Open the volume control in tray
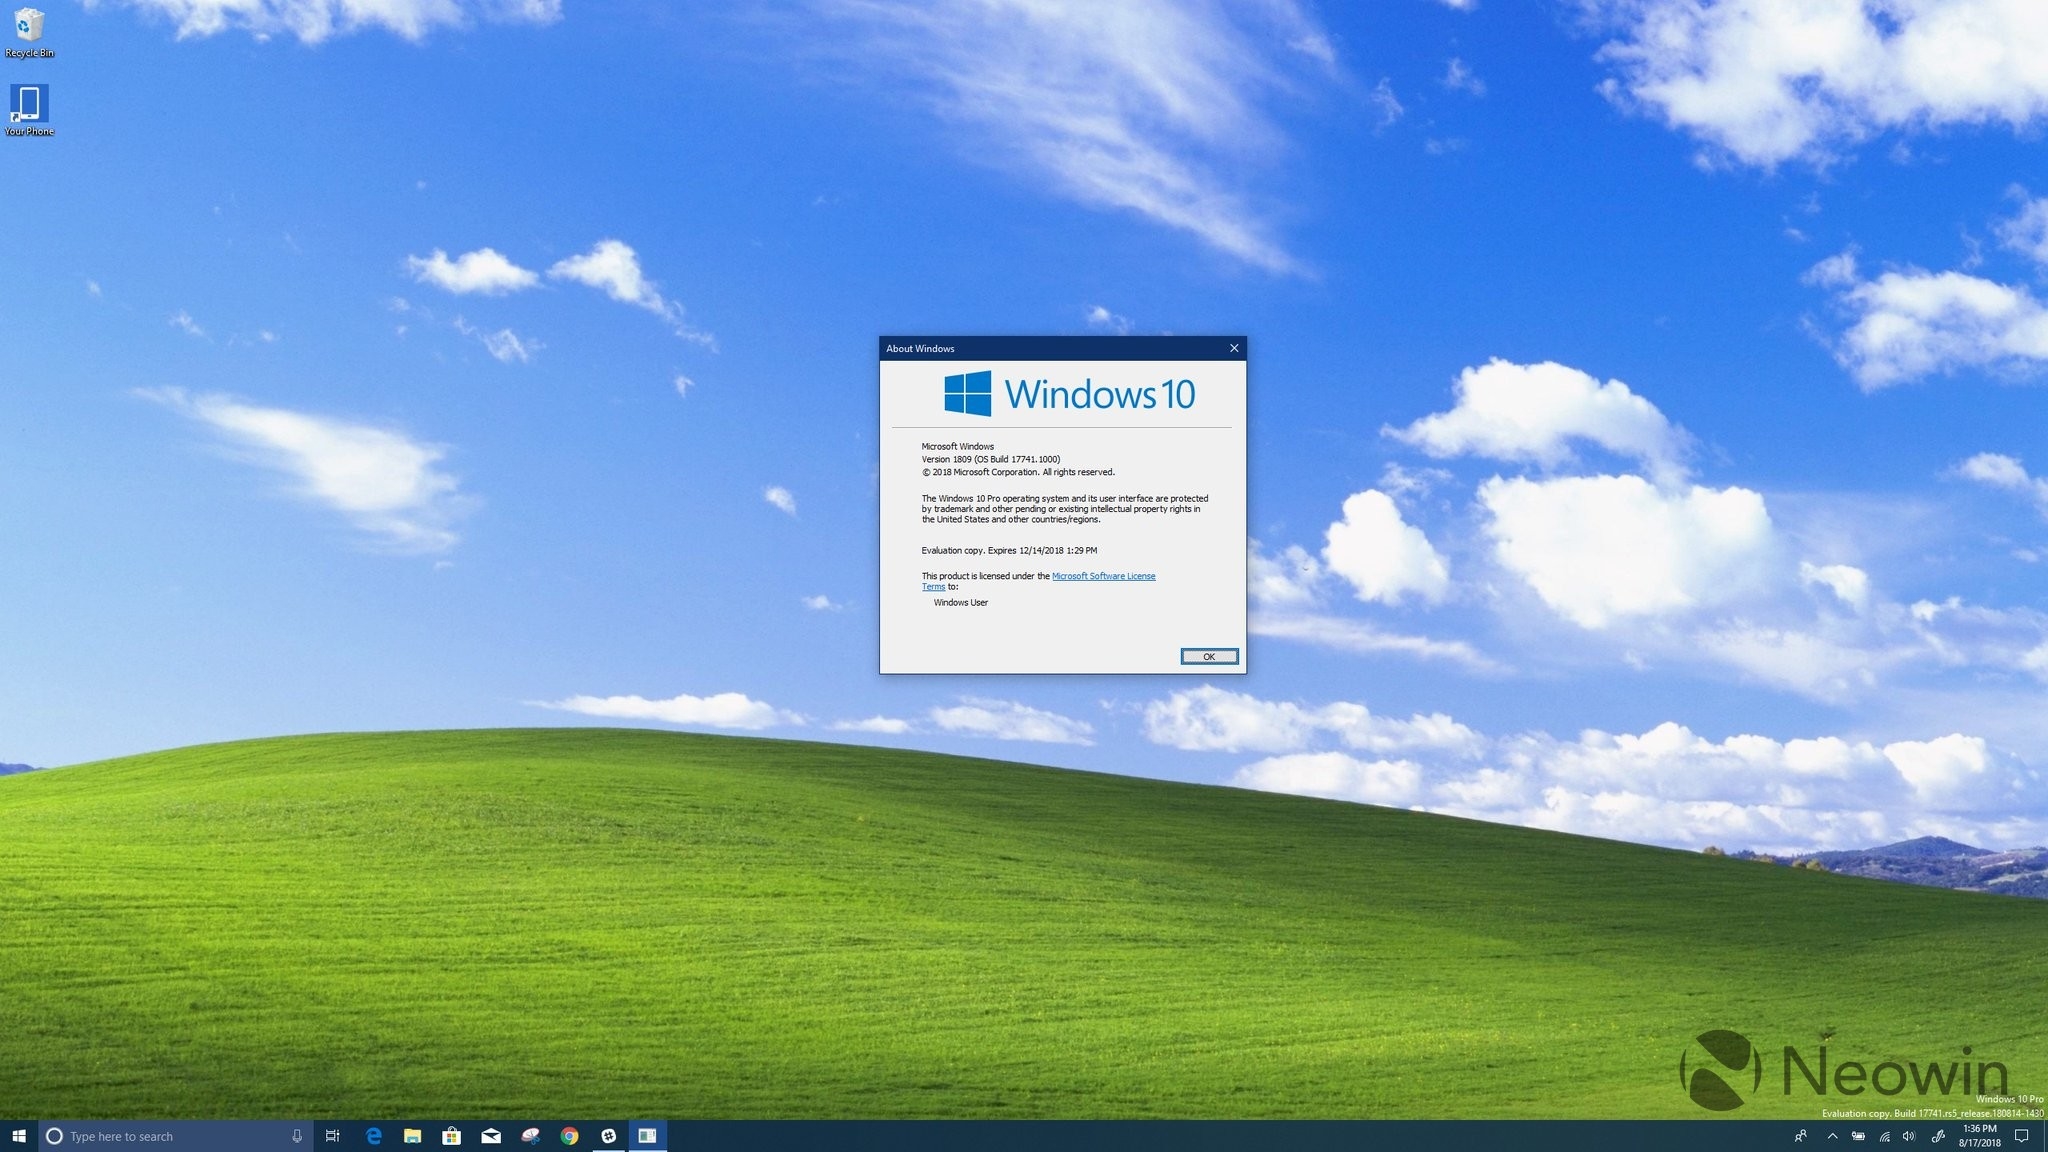2048x1152 pixels. click(x=1909, y=1136)
